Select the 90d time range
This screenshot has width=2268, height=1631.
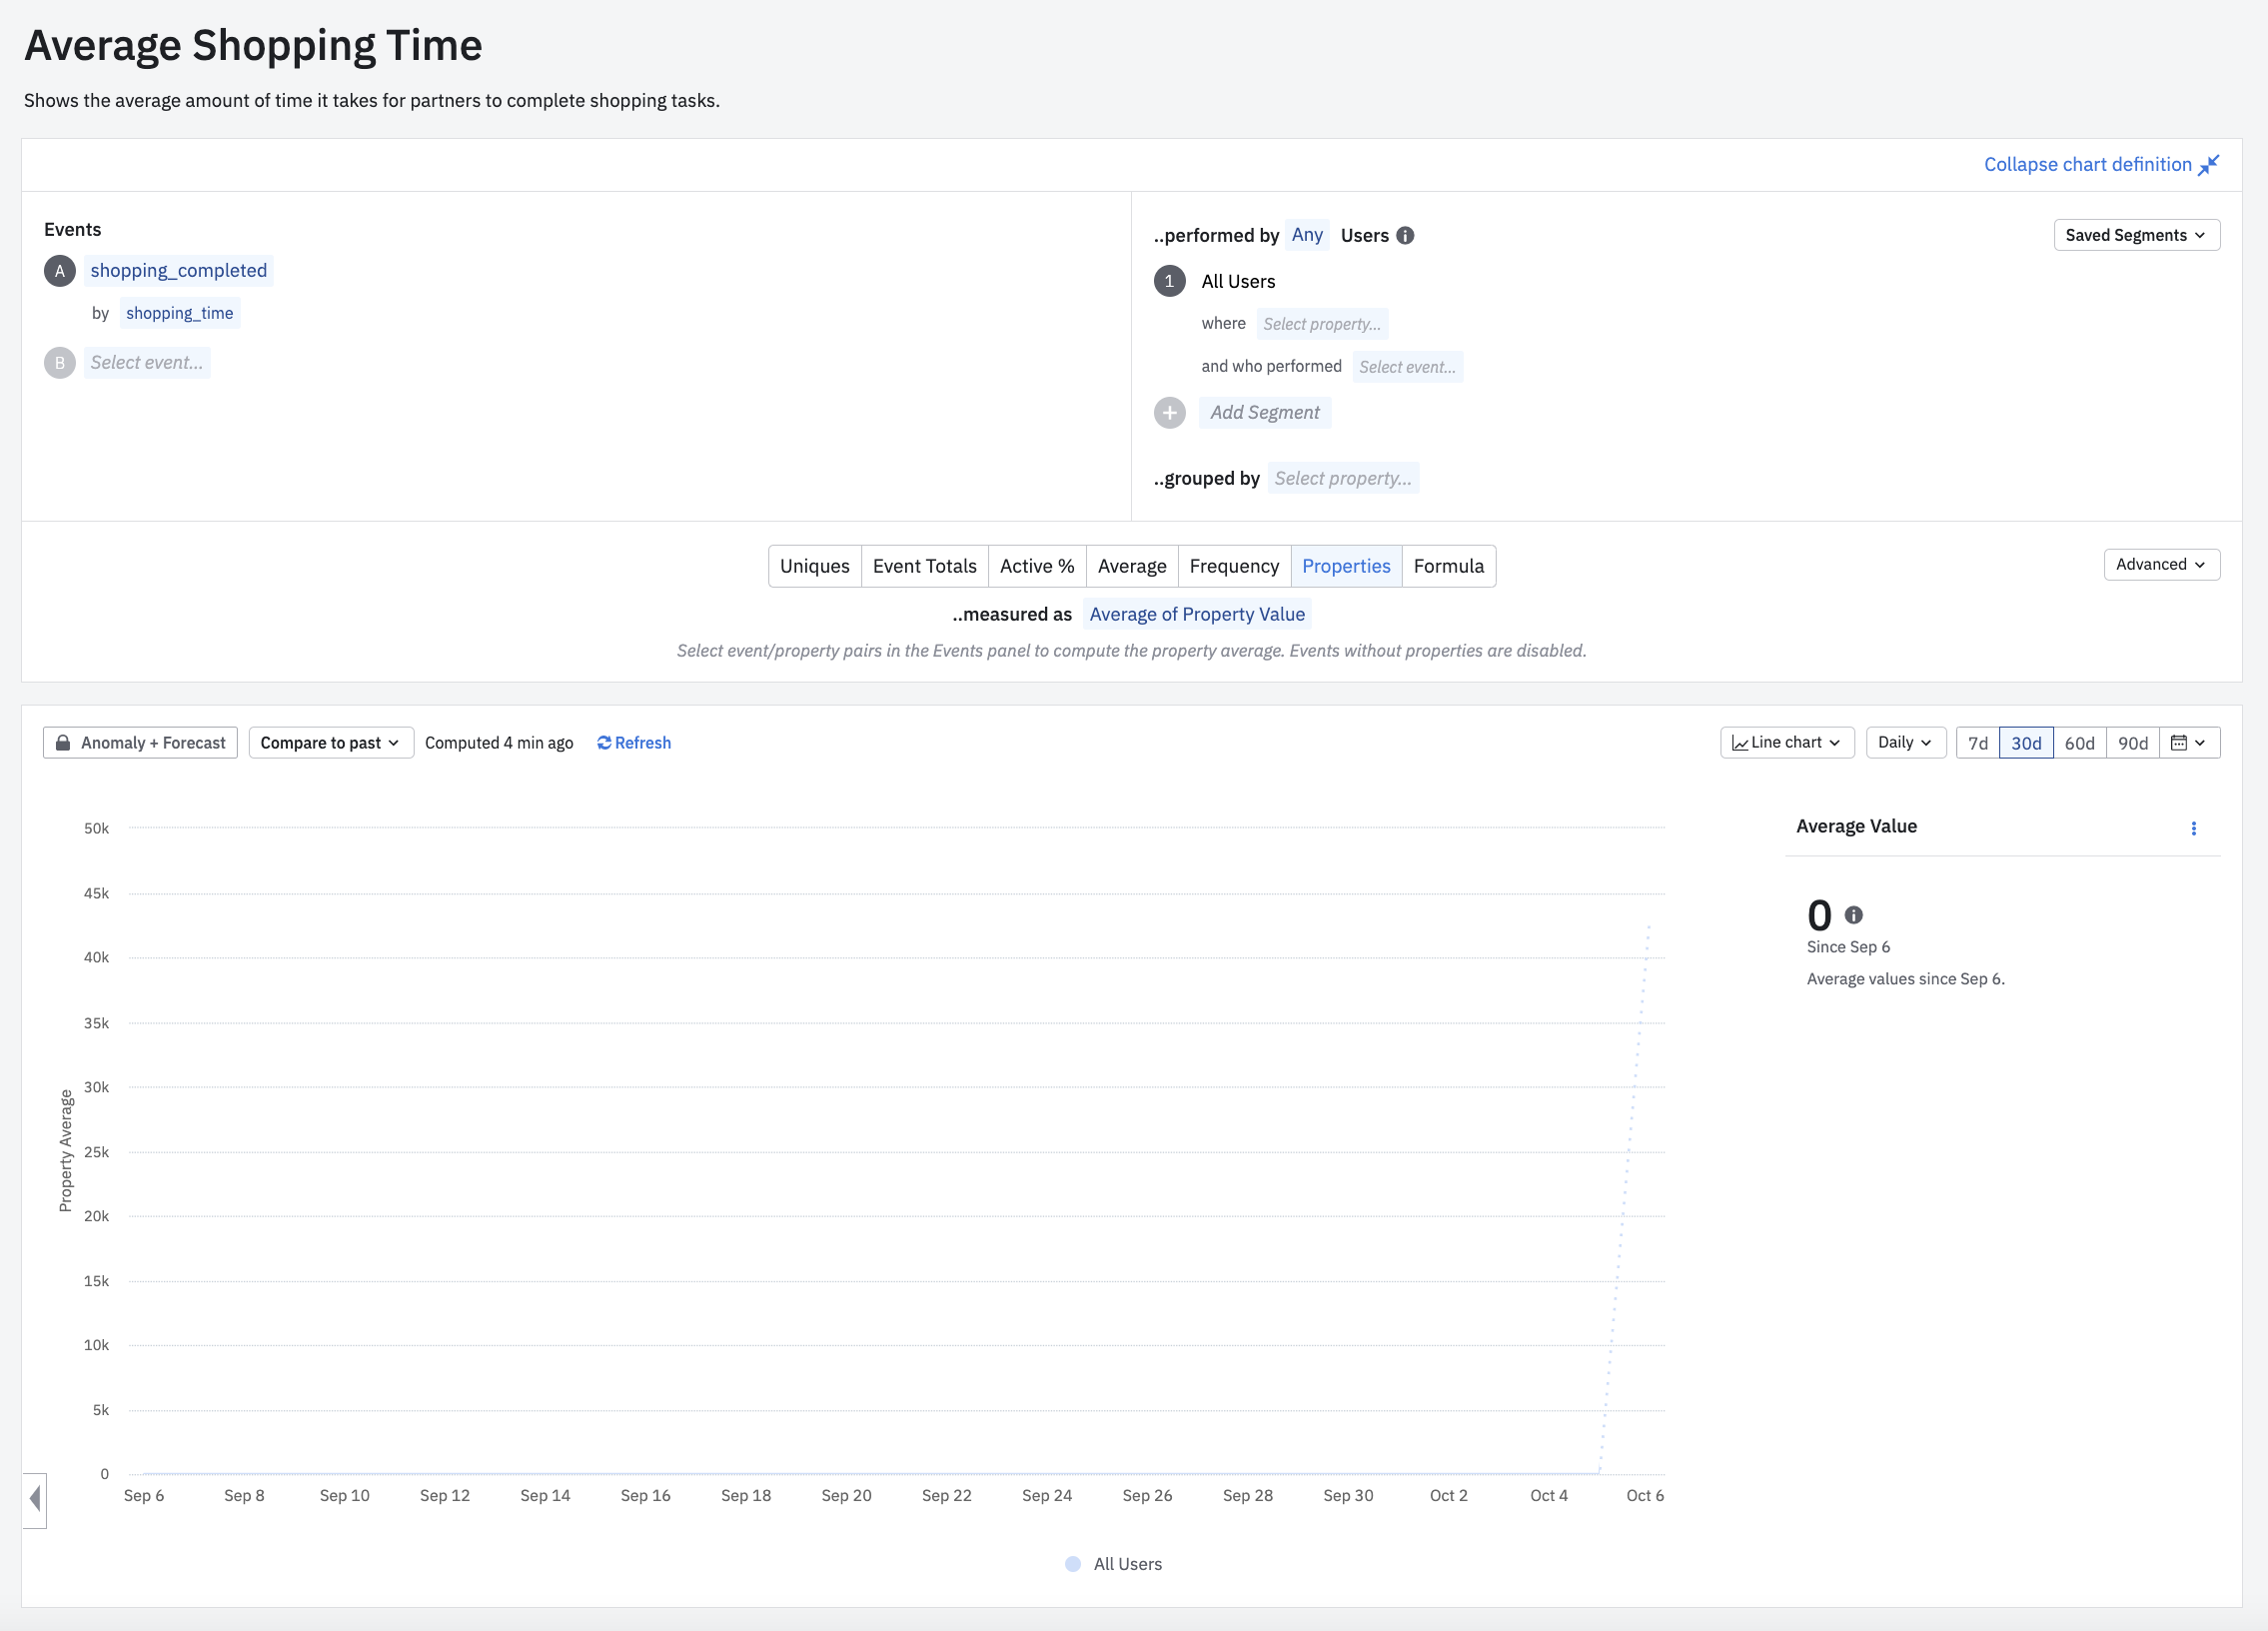2132,743
